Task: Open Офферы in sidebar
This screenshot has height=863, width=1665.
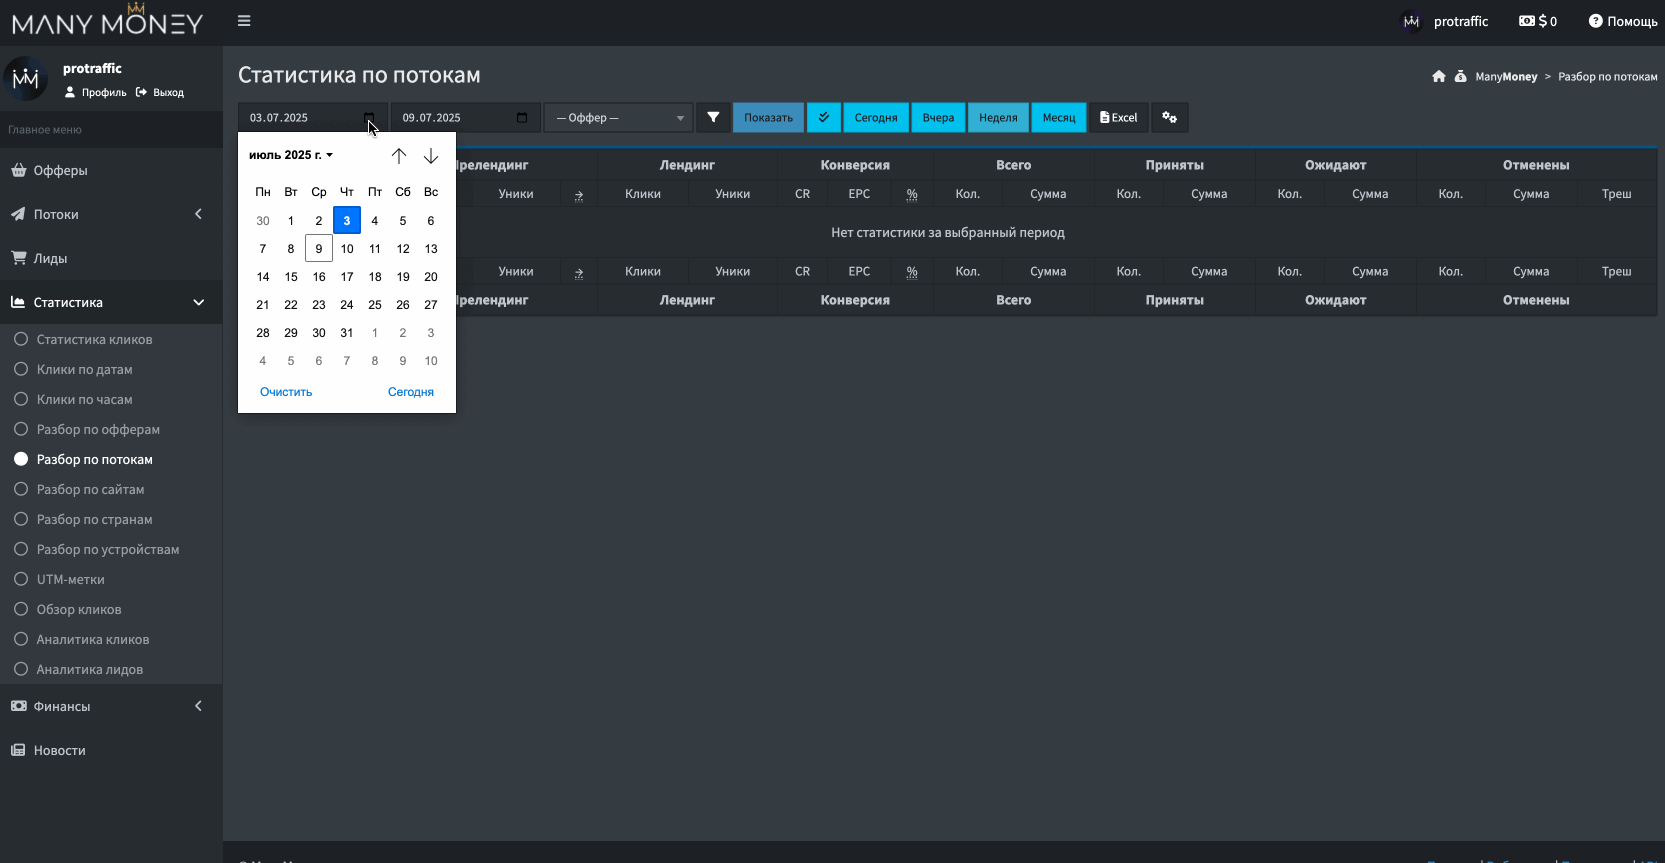Action: (x=111, y=170)
